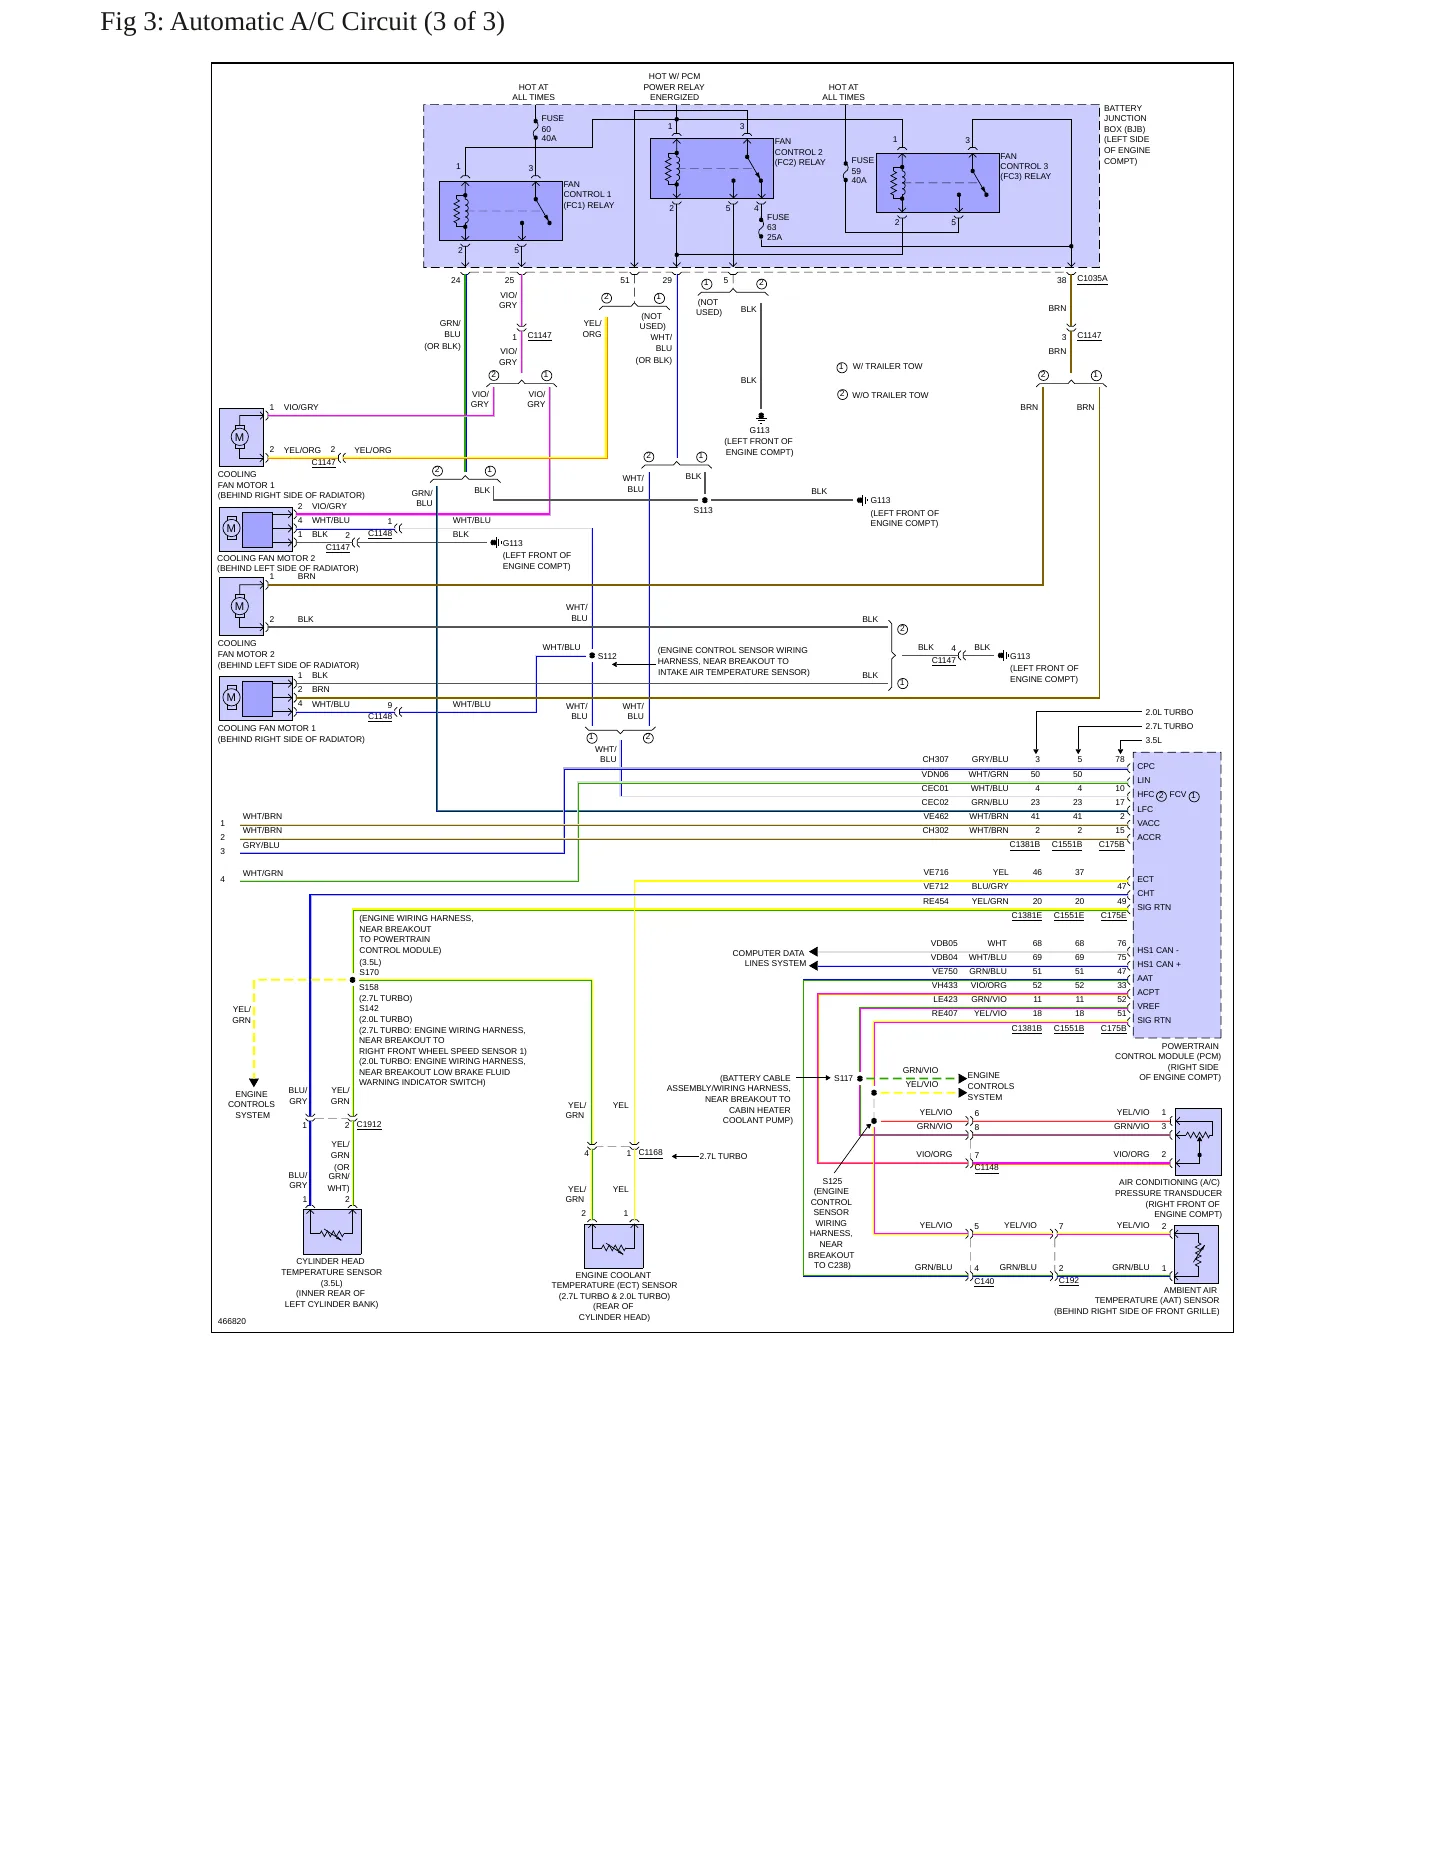Select the ACPT pin on the PCM

click(x=1149, y=992)
